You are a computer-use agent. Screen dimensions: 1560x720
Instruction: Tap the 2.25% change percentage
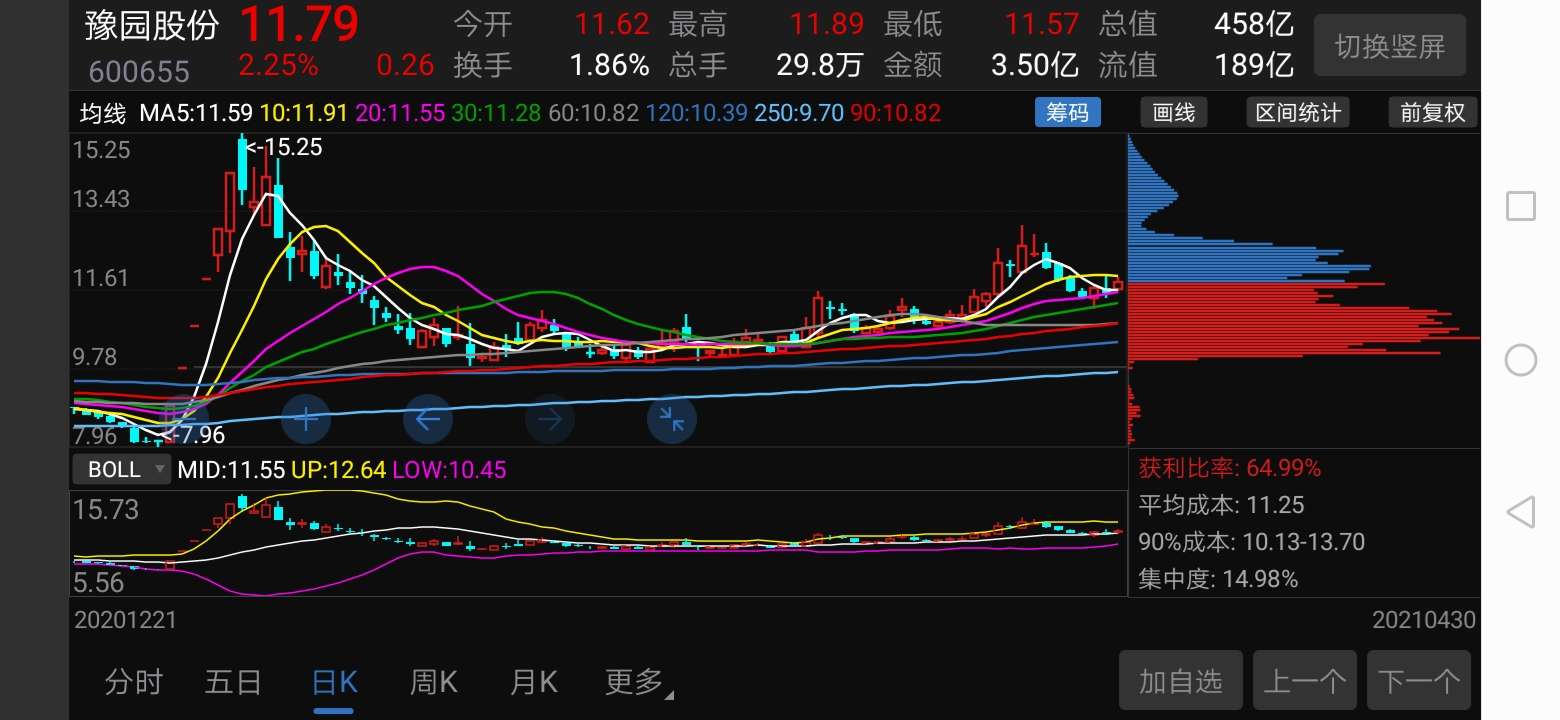click(278, 65)
